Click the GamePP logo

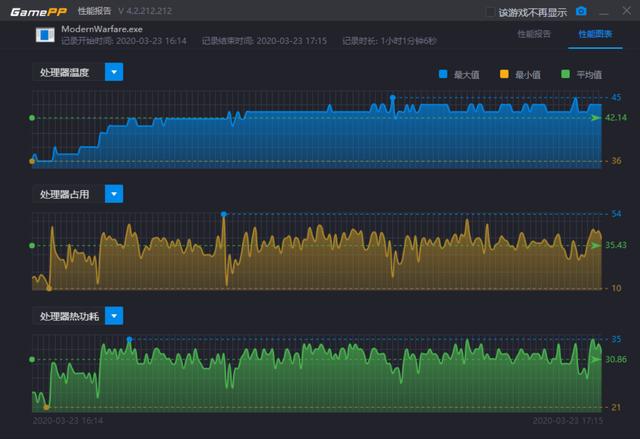[x=38, y=11]
